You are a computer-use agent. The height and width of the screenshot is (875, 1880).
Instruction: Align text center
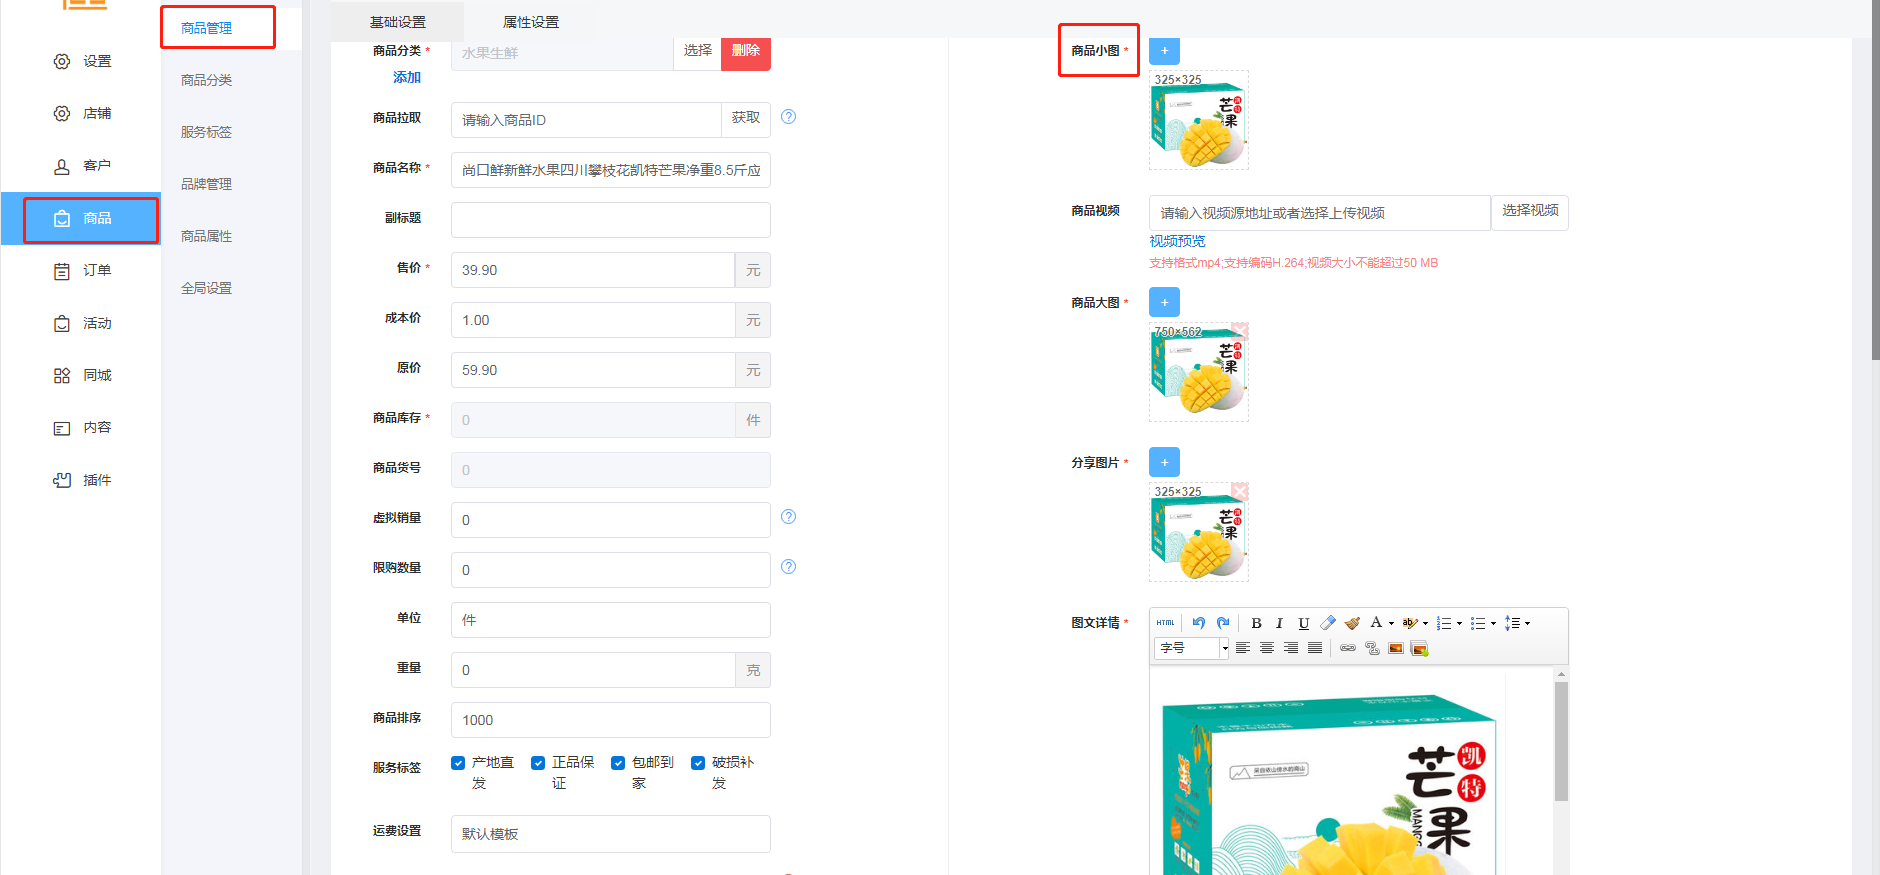[1267, 648]
